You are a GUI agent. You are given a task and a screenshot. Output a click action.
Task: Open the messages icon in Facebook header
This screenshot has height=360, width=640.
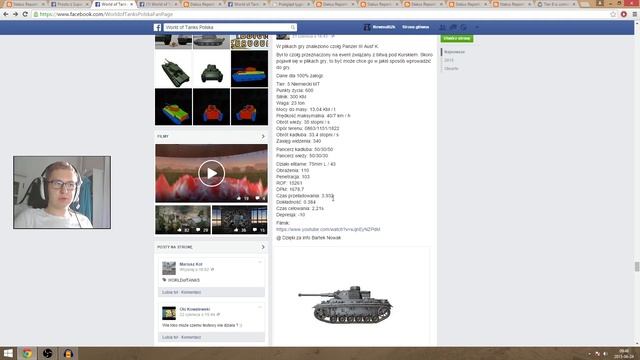pos(453,27)
